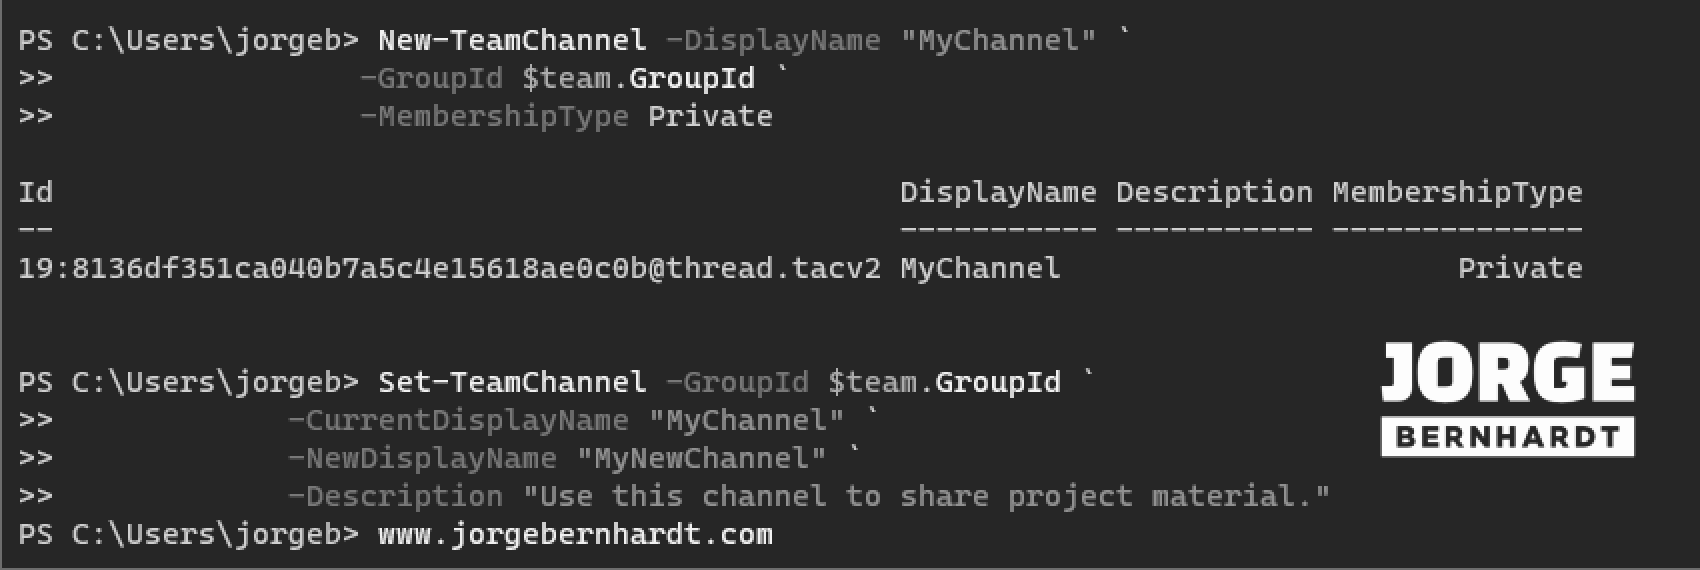Click Private value after -MembershipType parameter

pyautogui.click(x=710, y=117)
